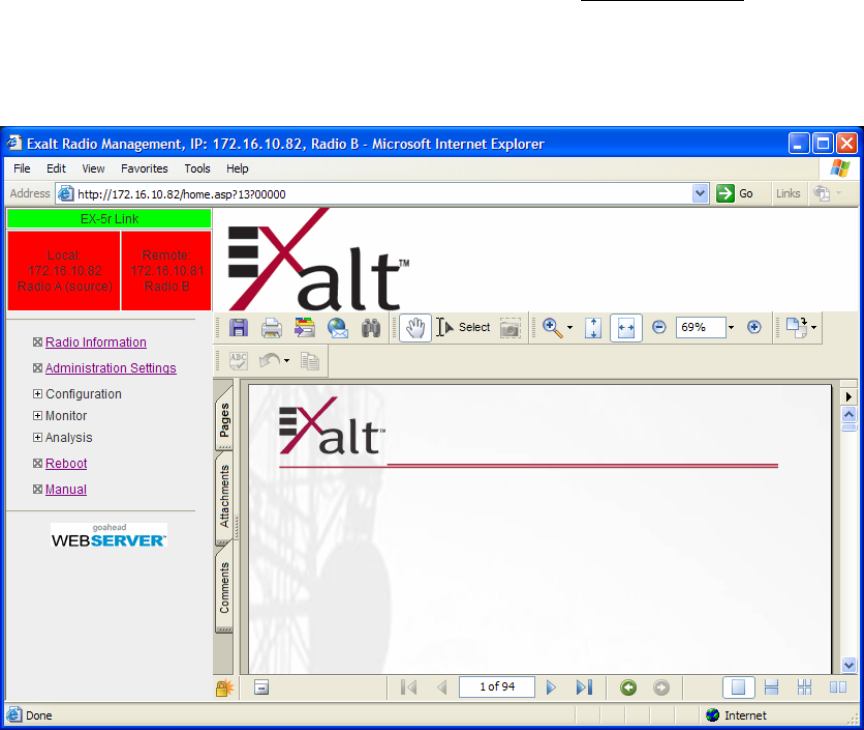864x730 pixels.
Task: Open the Help menu
Action: coord(237,169)
